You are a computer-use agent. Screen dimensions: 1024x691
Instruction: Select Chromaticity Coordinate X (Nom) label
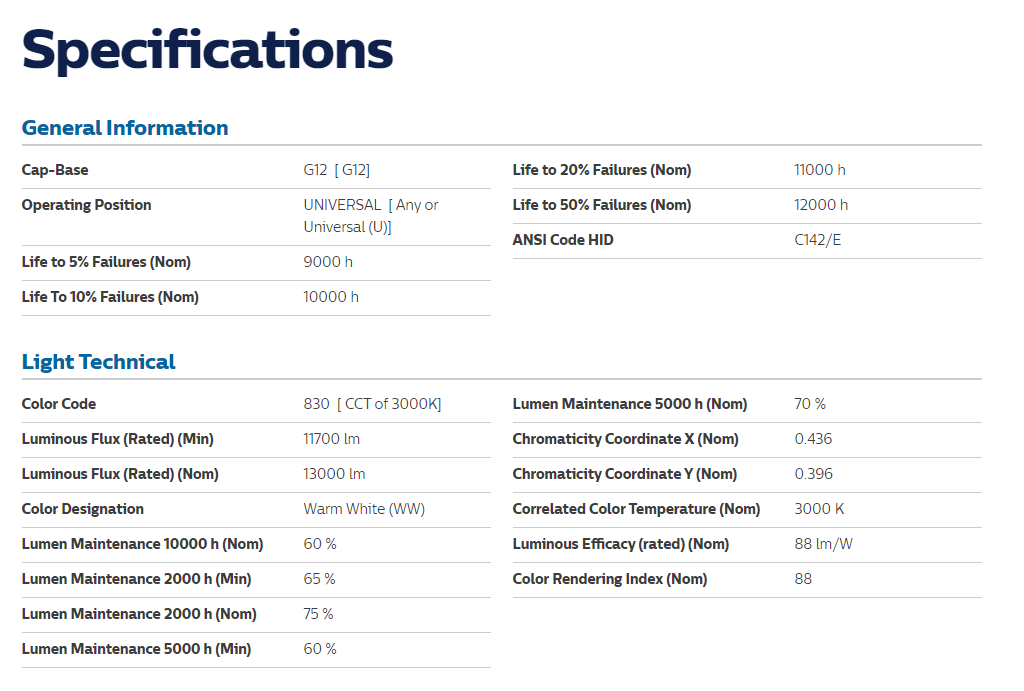coord(626,439)
